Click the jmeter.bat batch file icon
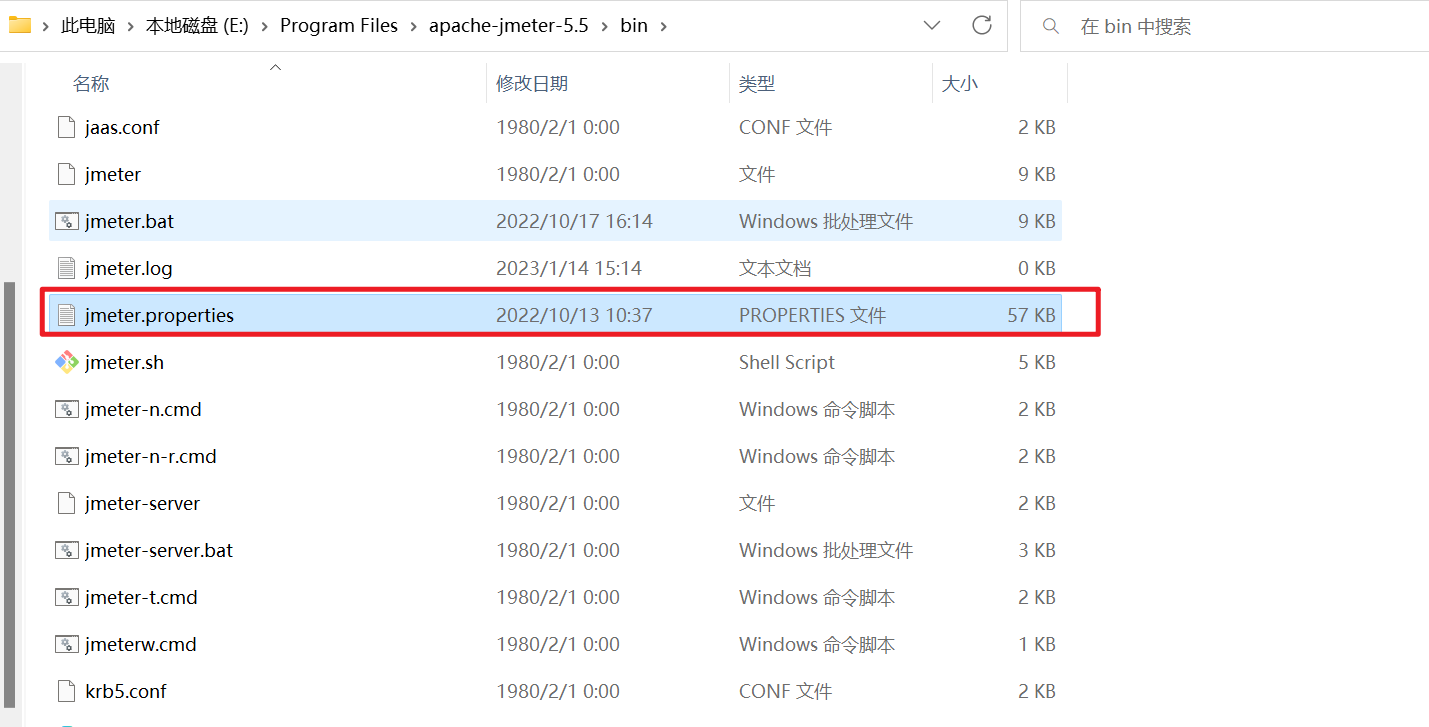This screenshot has width=1429, height=727. point(66,221)
